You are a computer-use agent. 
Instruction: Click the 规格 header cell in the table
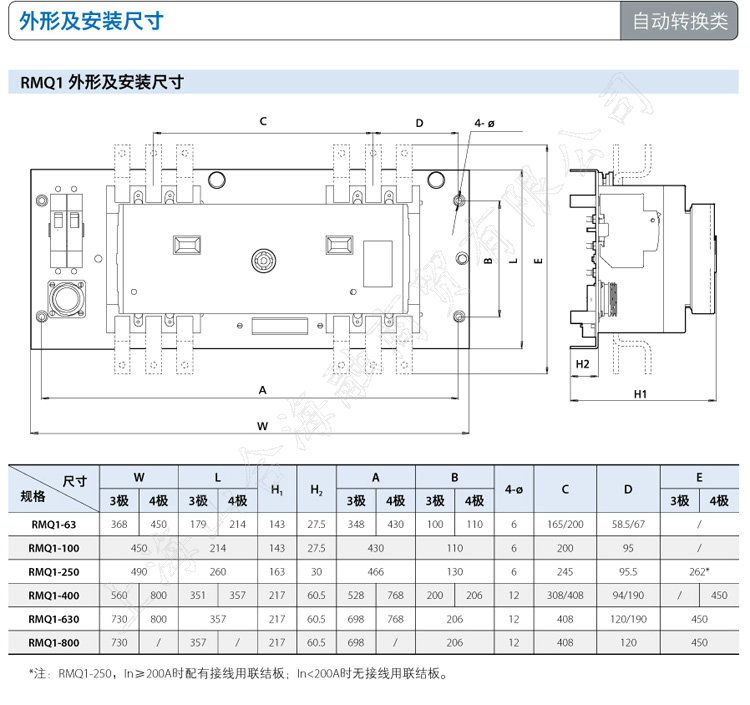[33, 496]
